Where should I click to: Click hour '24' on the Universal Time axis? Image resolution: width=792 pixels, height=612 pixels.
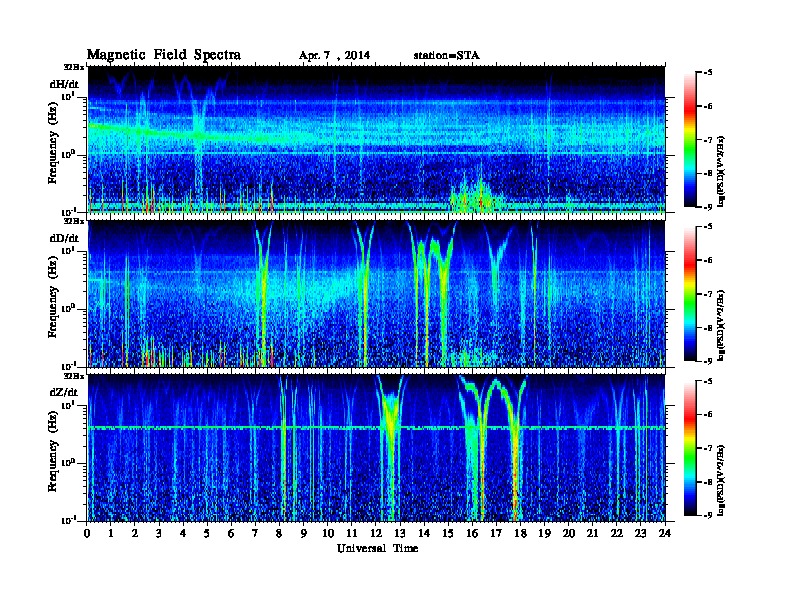click(665, 533)
